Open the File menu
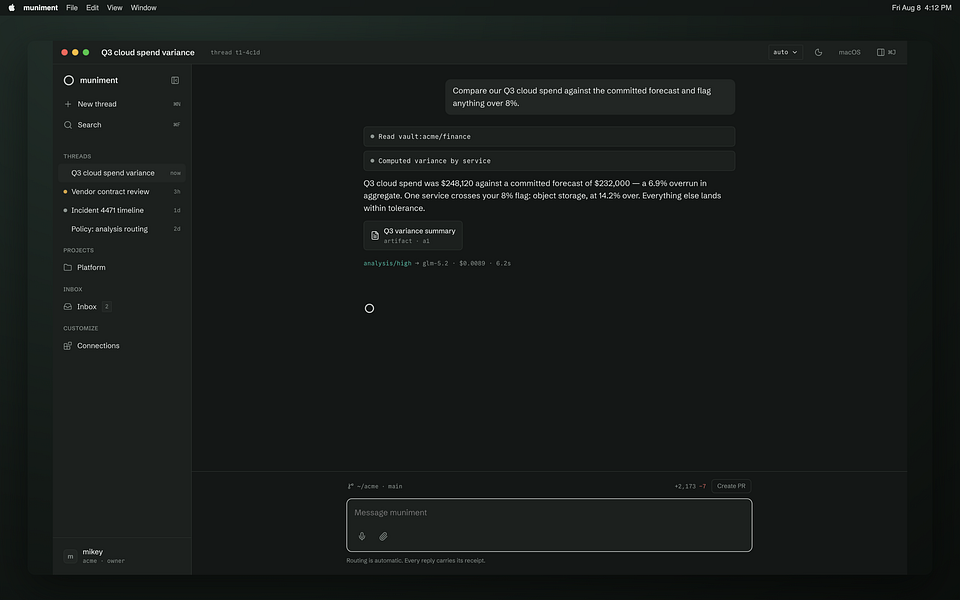Image resolution: width=960 pixels, height=600 pixels. click(x=72, y=8)
